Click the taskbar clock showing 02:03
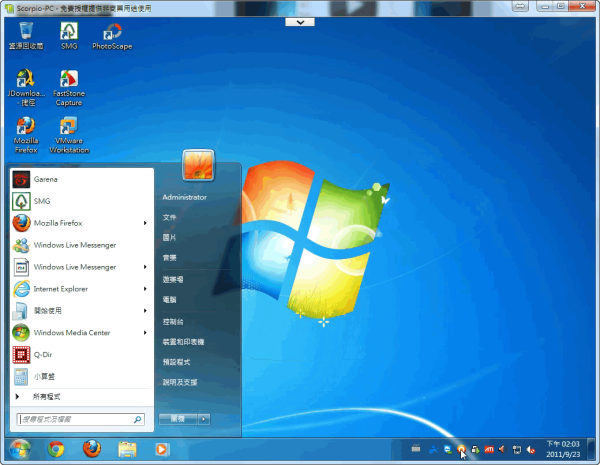This screenshot has height=465, width=600. (x=564, y=447)
